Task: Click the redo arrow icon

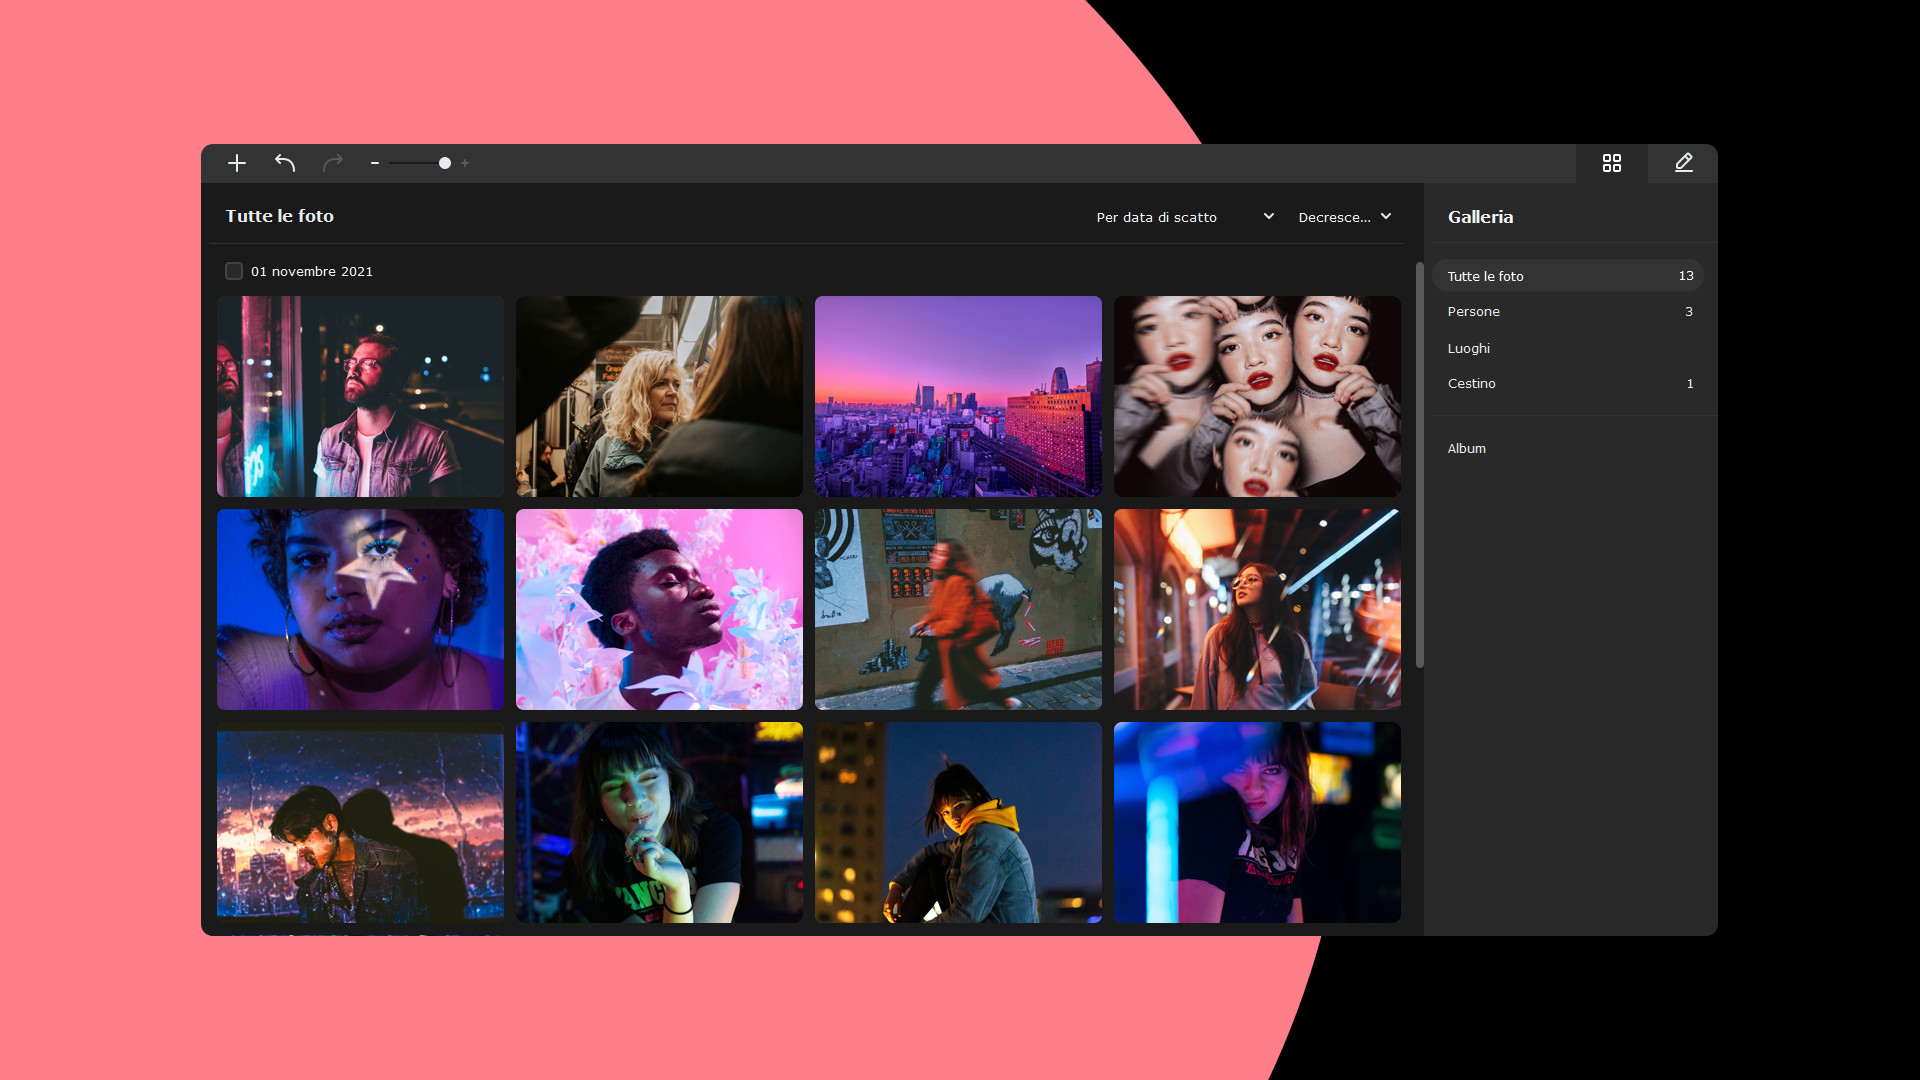Action: 333,163
